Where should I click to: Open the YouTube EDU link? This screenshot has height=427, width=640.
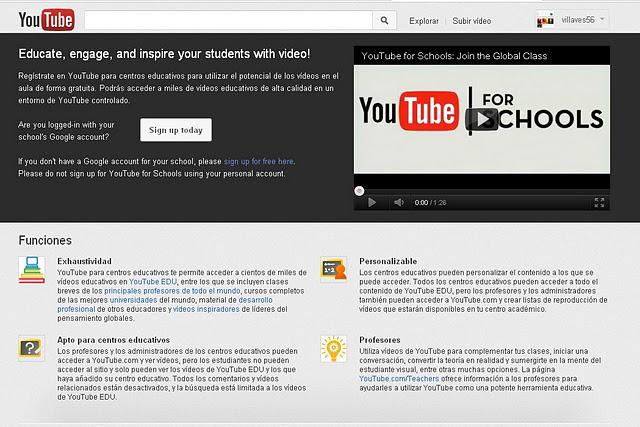tap(153, 282)
